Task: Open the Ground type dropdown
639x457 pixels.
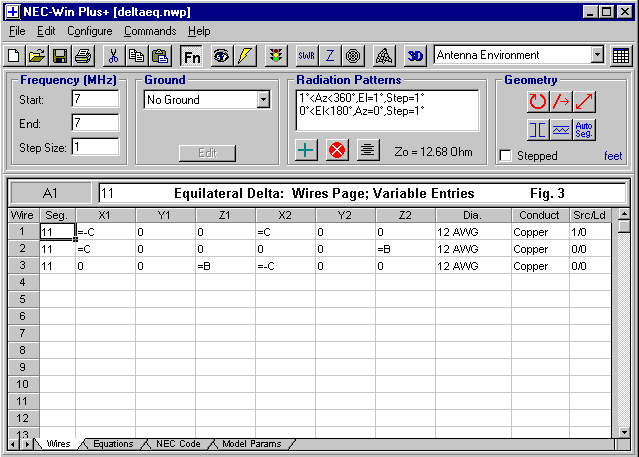Action: [263, 100]
